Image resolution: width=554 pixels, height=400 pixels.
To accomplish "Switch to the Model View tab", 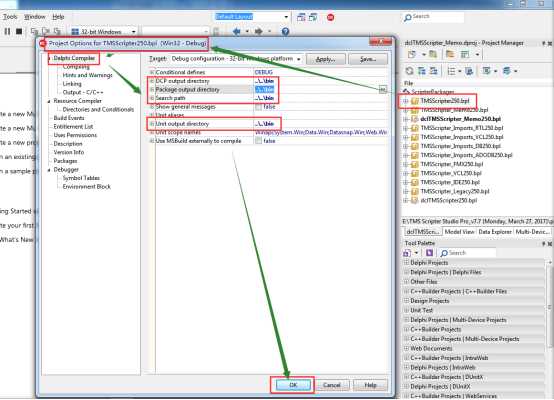I will (459, 232).
